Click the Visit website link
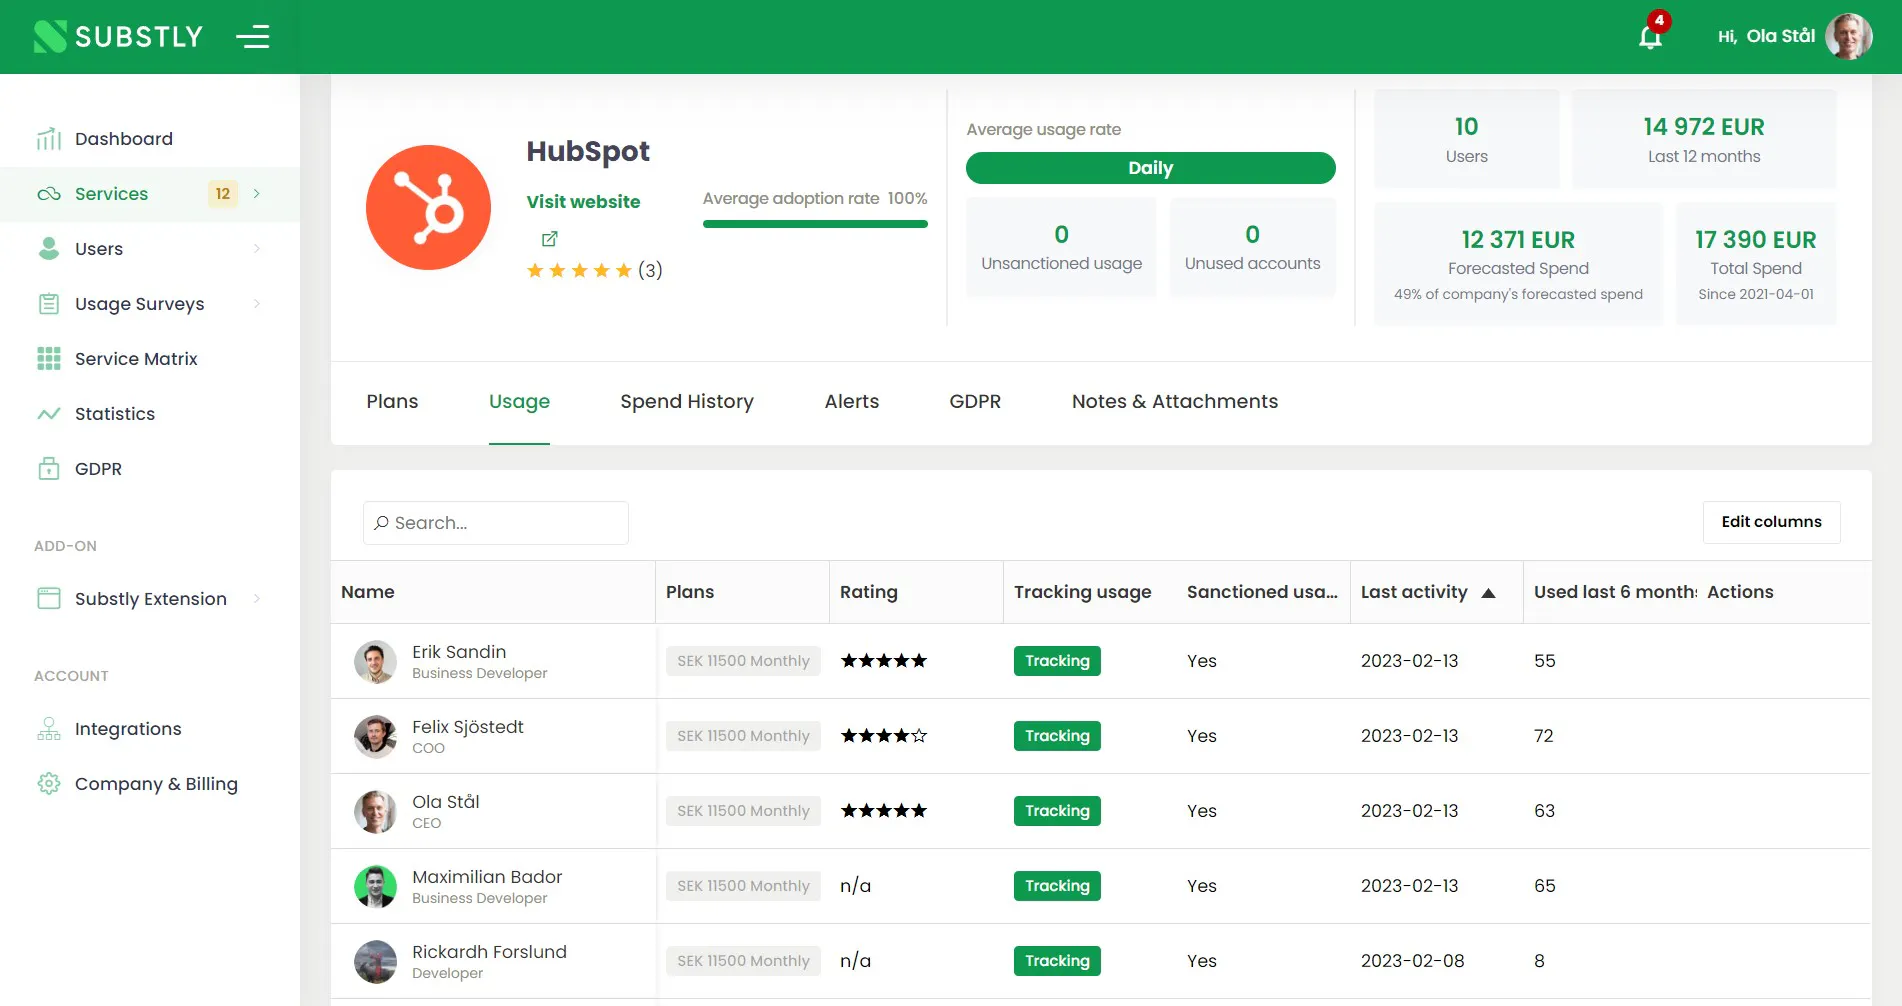 [x=583, y=202]
